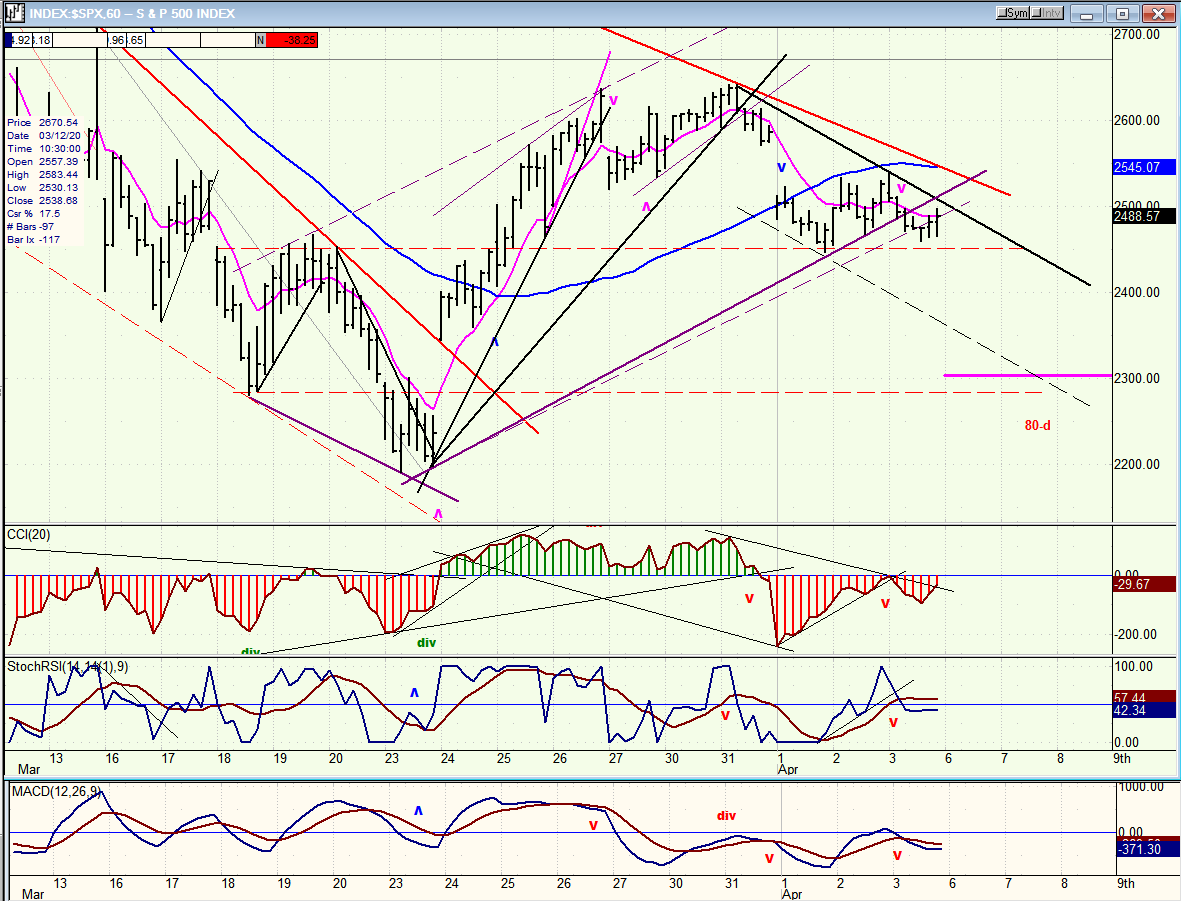Screen dimensions: 1181x901
Task: Select the red -38.25 net change field
Action: point(291,40)
